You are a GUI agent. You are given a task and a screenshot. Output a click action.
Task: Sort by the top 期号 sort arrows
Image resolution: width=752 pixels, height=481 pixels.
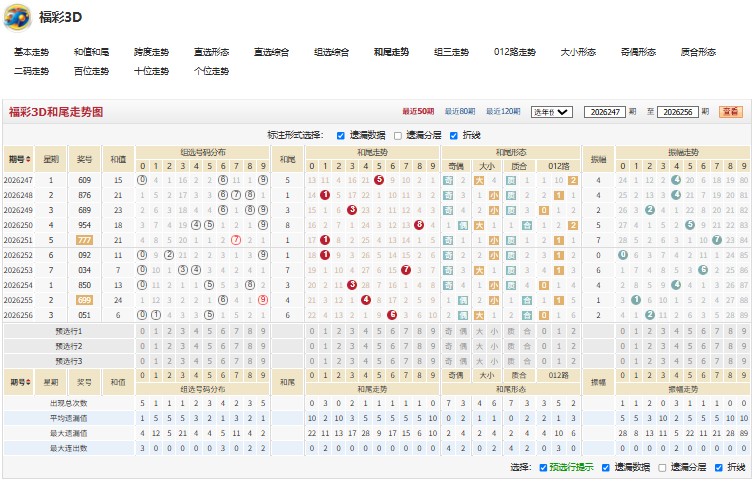28,159
